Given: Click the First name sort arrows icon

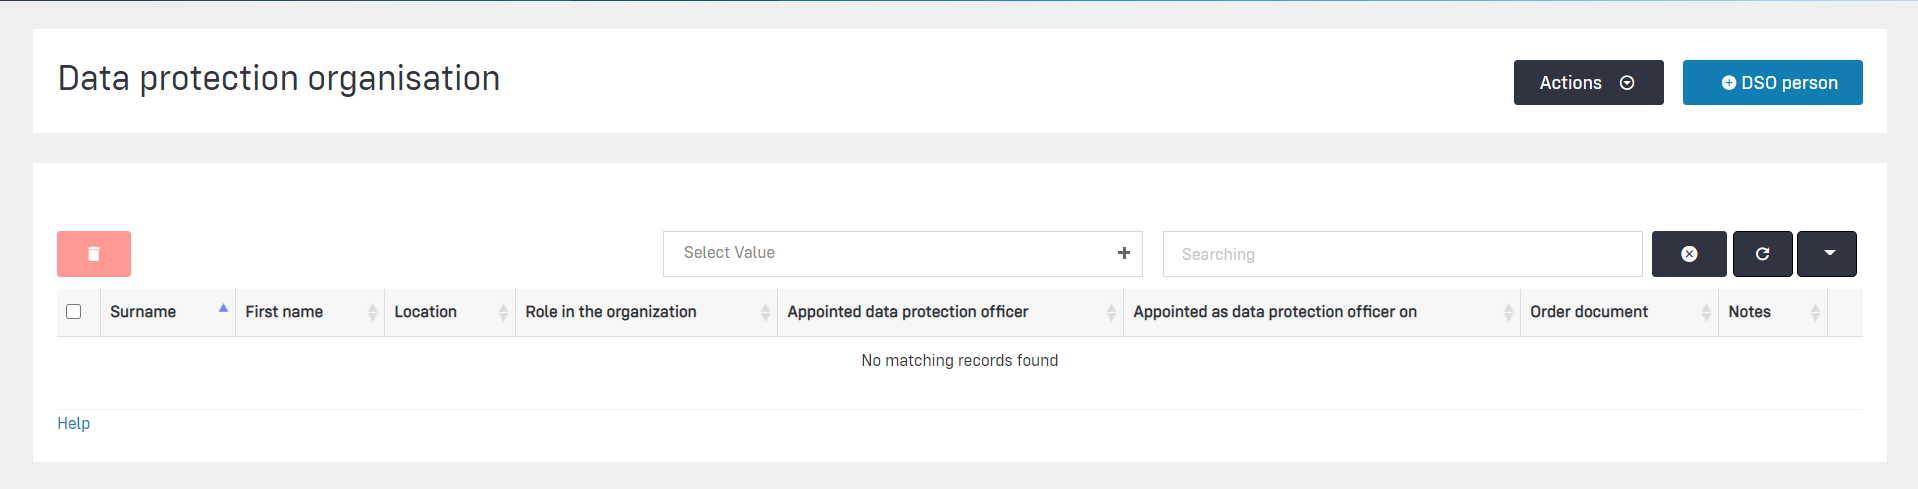Looking at the screenshot, I should (372, 312).
